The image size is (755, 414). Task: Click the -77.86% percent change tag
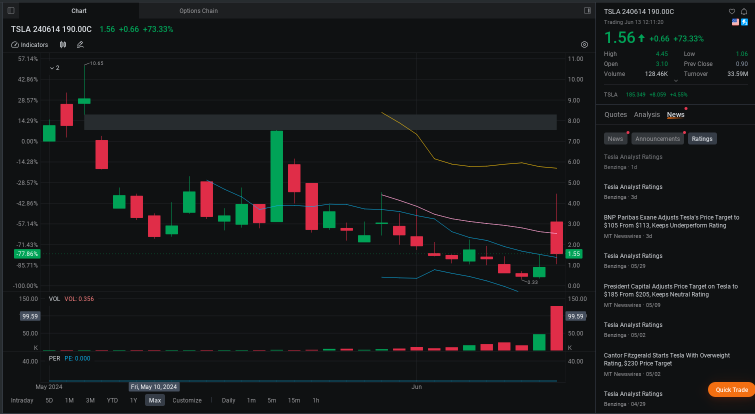click(27, 254)
